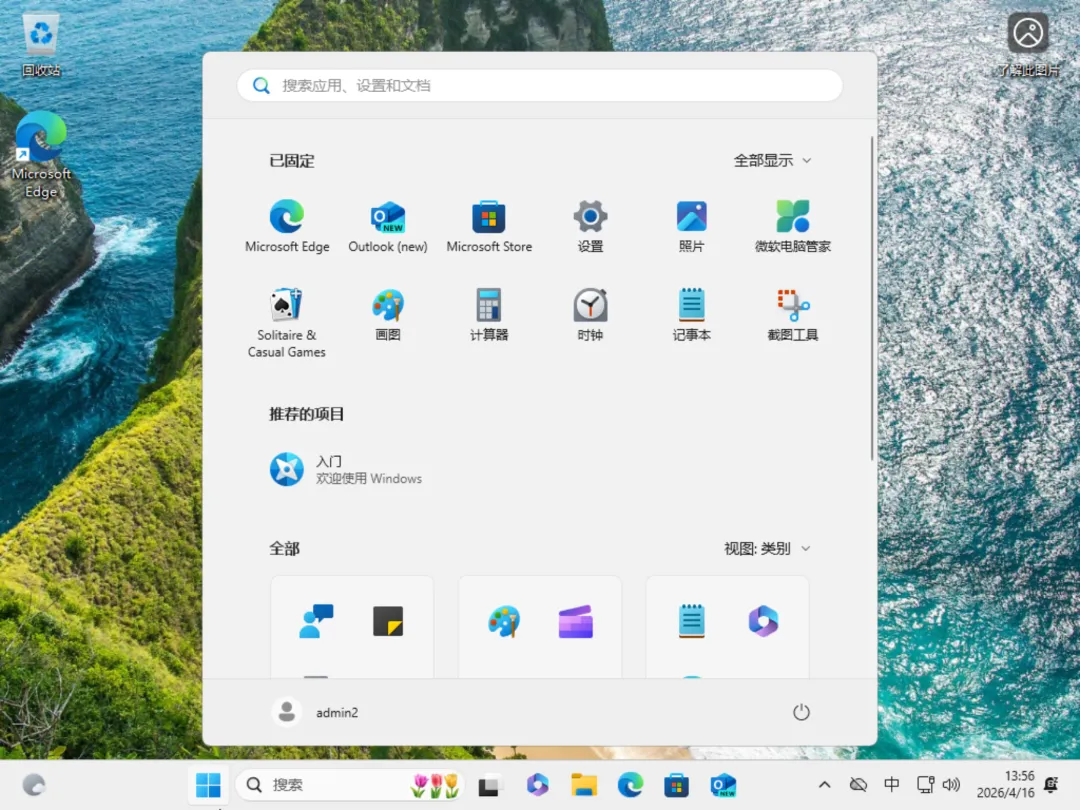Screen dimensions: 1080x810
Task: Open Microsoft Store pinned app
Action: pos(489,226)
